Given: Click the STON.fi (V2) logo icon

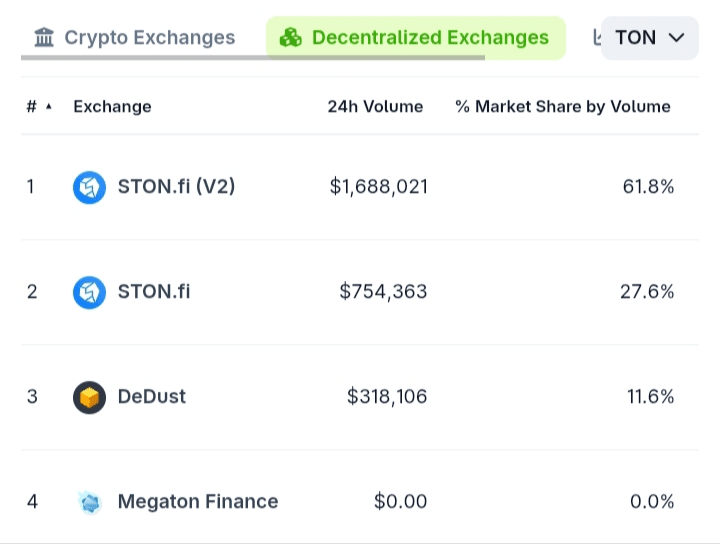Looking at the screenshot, I should (x=89, y=187).
